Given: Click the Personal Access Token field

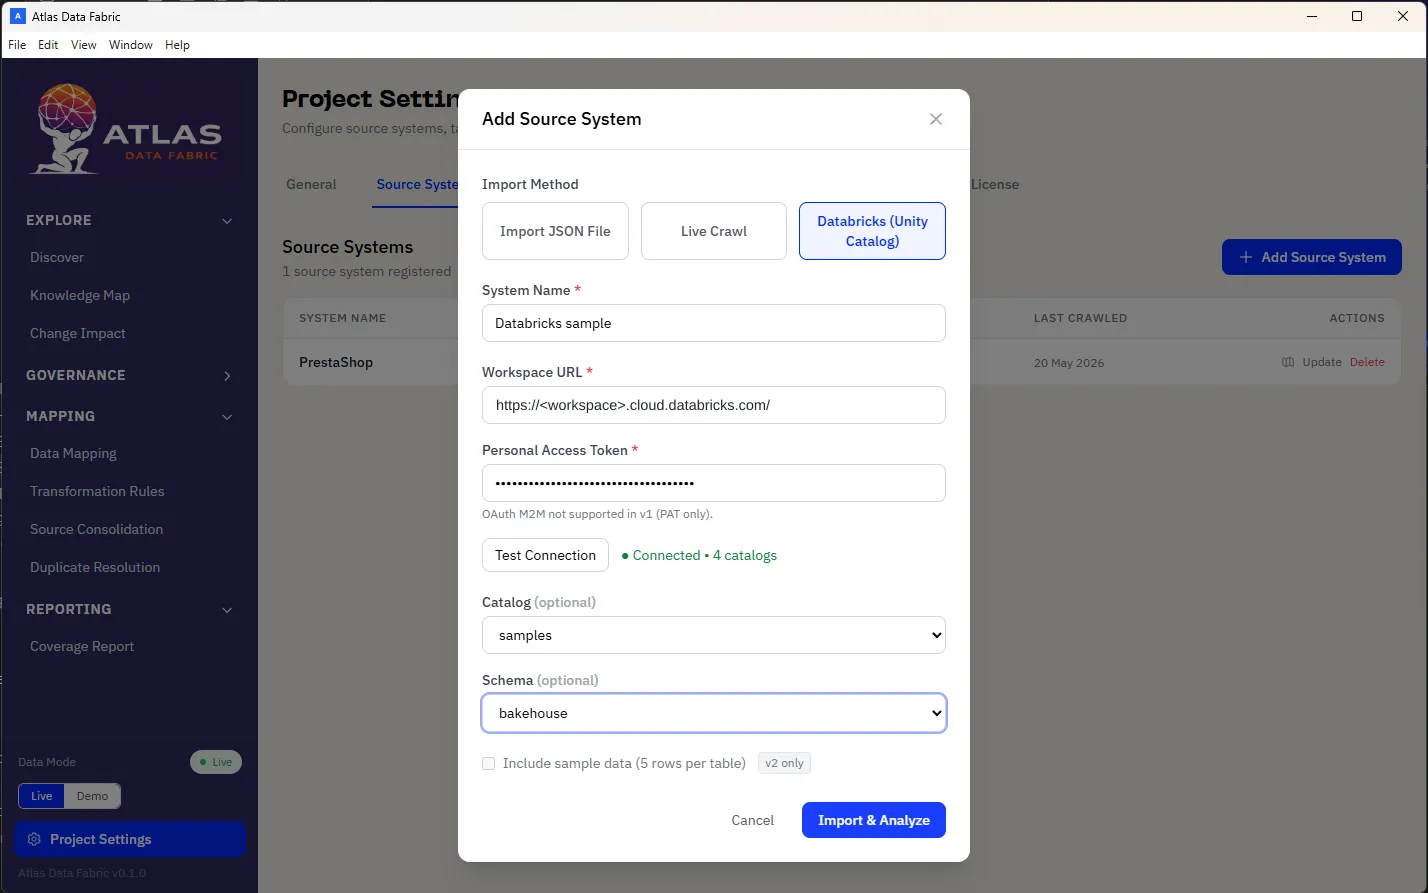Looking at the screenshot, I should tap(714, 483).
